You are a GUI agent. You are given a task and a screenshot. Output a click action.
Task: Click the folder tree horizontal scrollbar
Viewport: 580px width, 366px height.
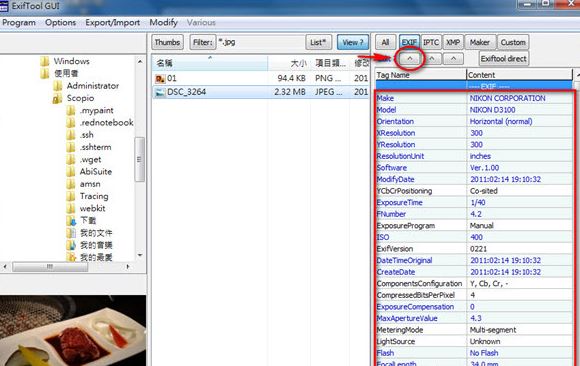67,266
